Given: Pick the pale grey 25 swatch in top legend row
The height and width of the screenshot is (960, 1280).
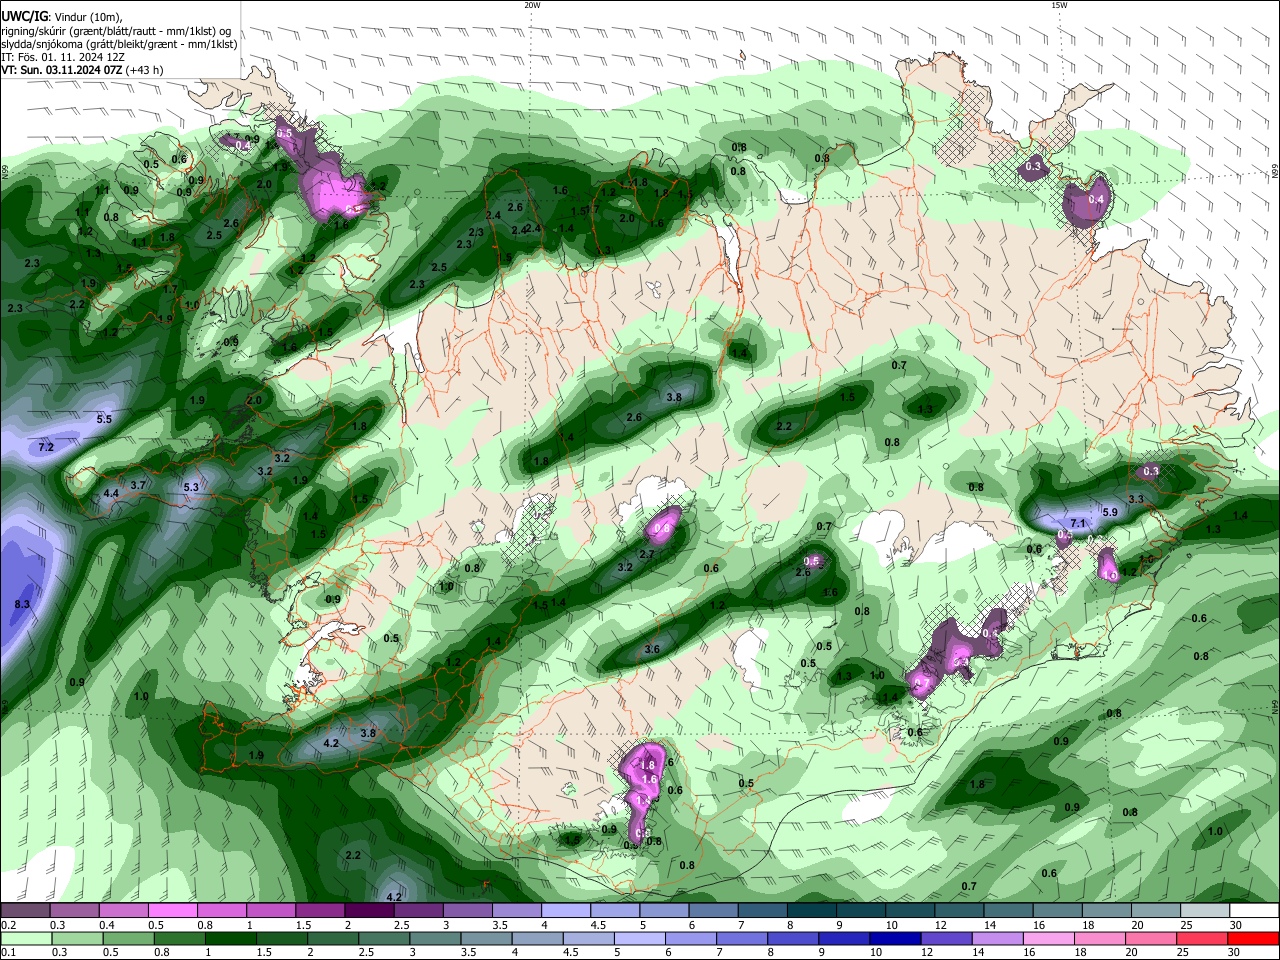Looking at the screenshot, I should 1205,911.
